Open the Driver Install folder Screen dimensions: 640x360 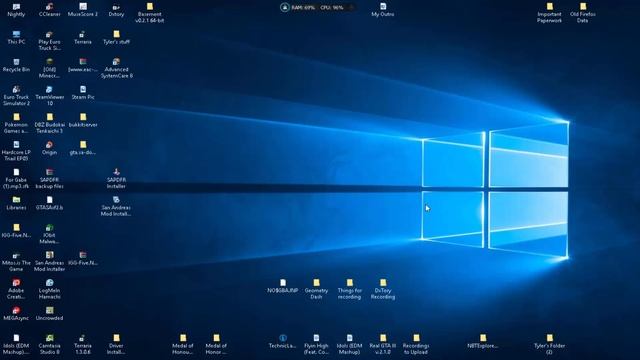[116, 344]
